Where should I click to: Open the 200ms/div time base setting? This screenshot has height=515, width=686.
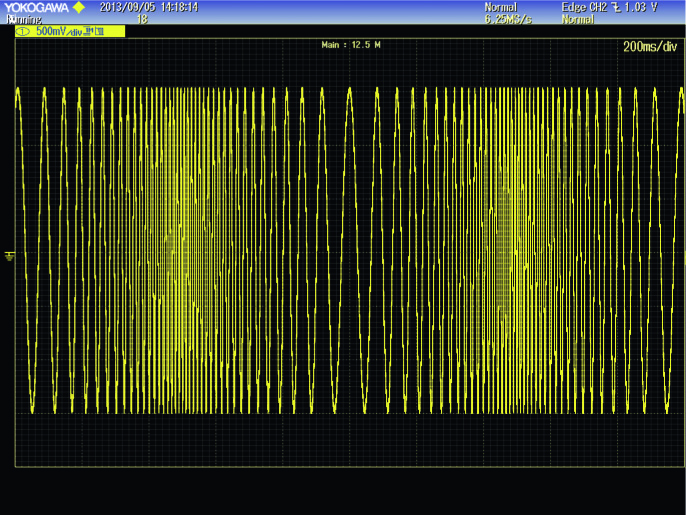pos(650,46)
